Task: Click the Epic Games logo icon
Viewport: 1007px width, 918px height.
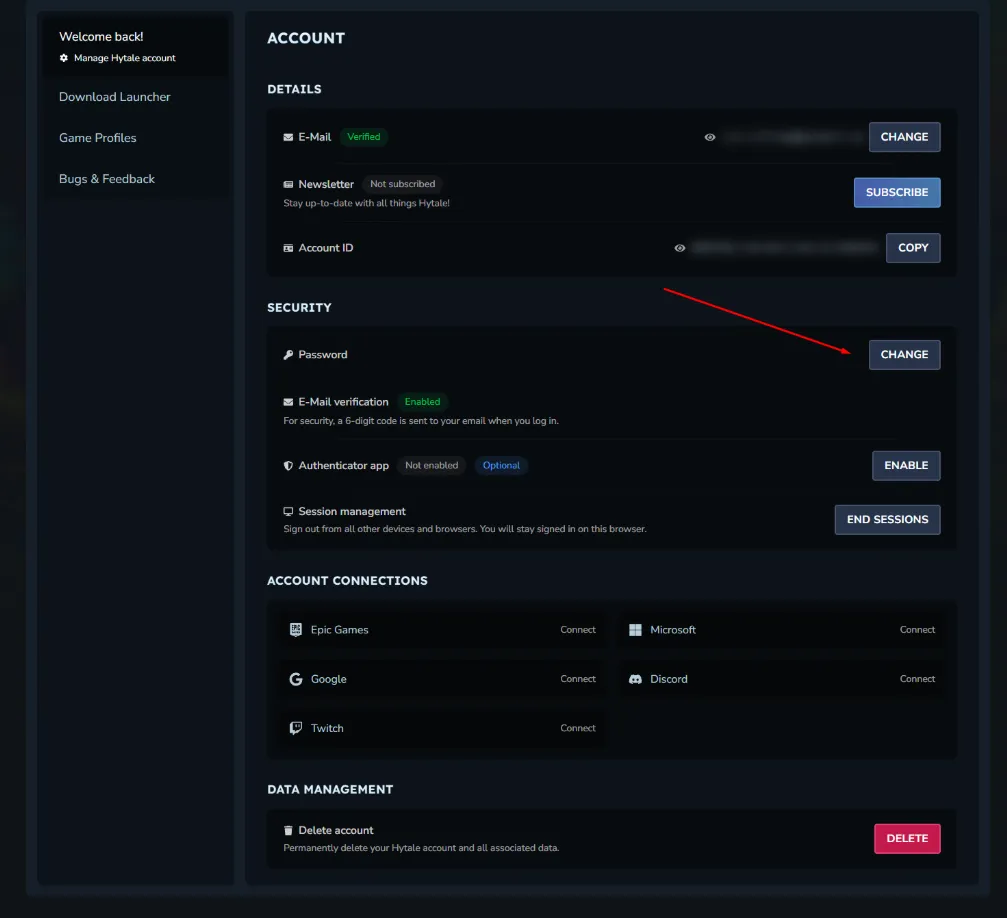Action: tap(296, 630)
